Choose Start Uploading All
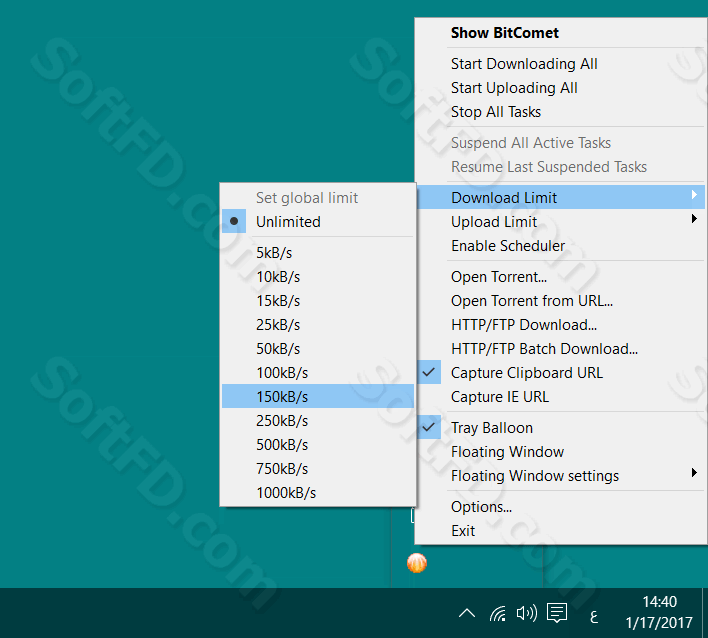The height and width of the screenshot is (638, 708). [560, 88]
